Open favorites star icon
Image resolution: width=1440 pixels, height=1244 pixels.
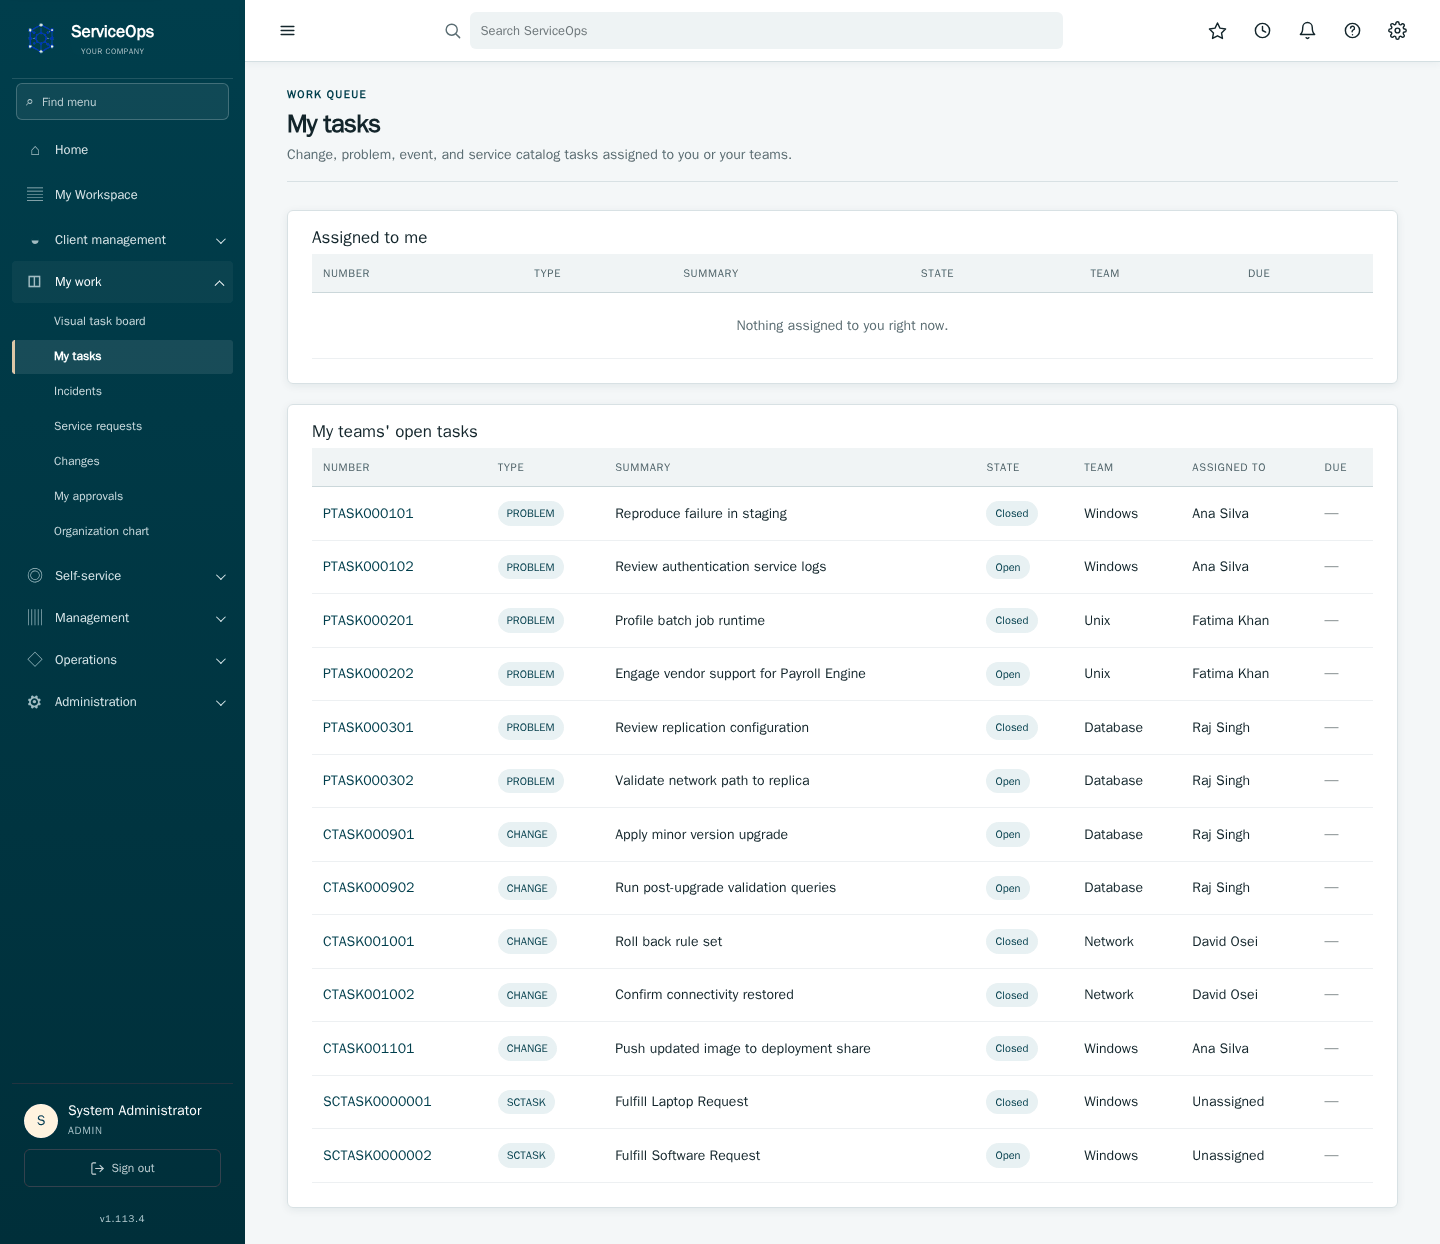(1217, 31)
